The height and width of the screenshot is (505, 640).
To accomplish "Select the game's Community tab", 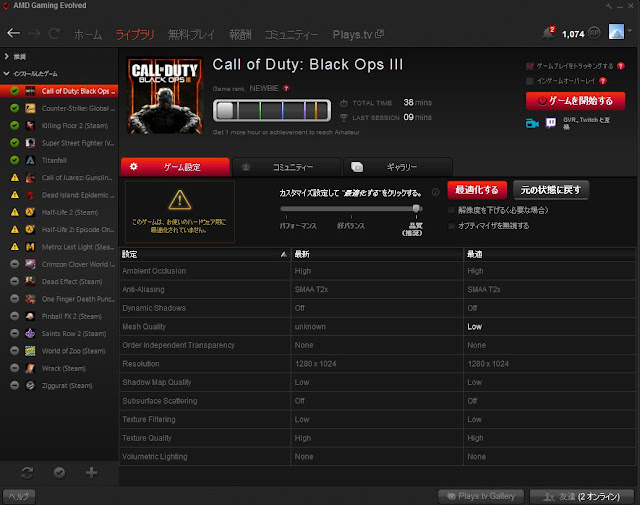I will click(x=287, y=167).
